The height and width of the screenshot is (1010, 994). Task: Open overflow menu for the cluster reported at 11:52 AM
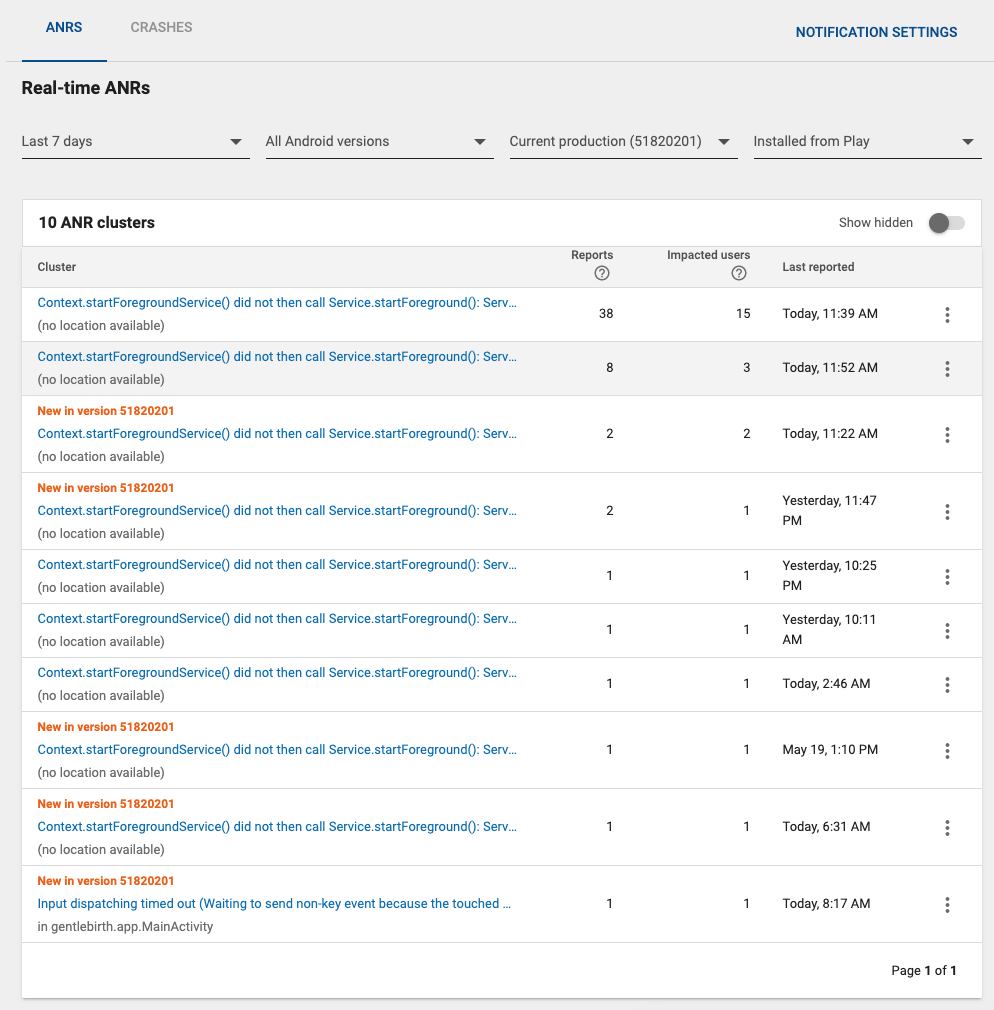point(947,368)
